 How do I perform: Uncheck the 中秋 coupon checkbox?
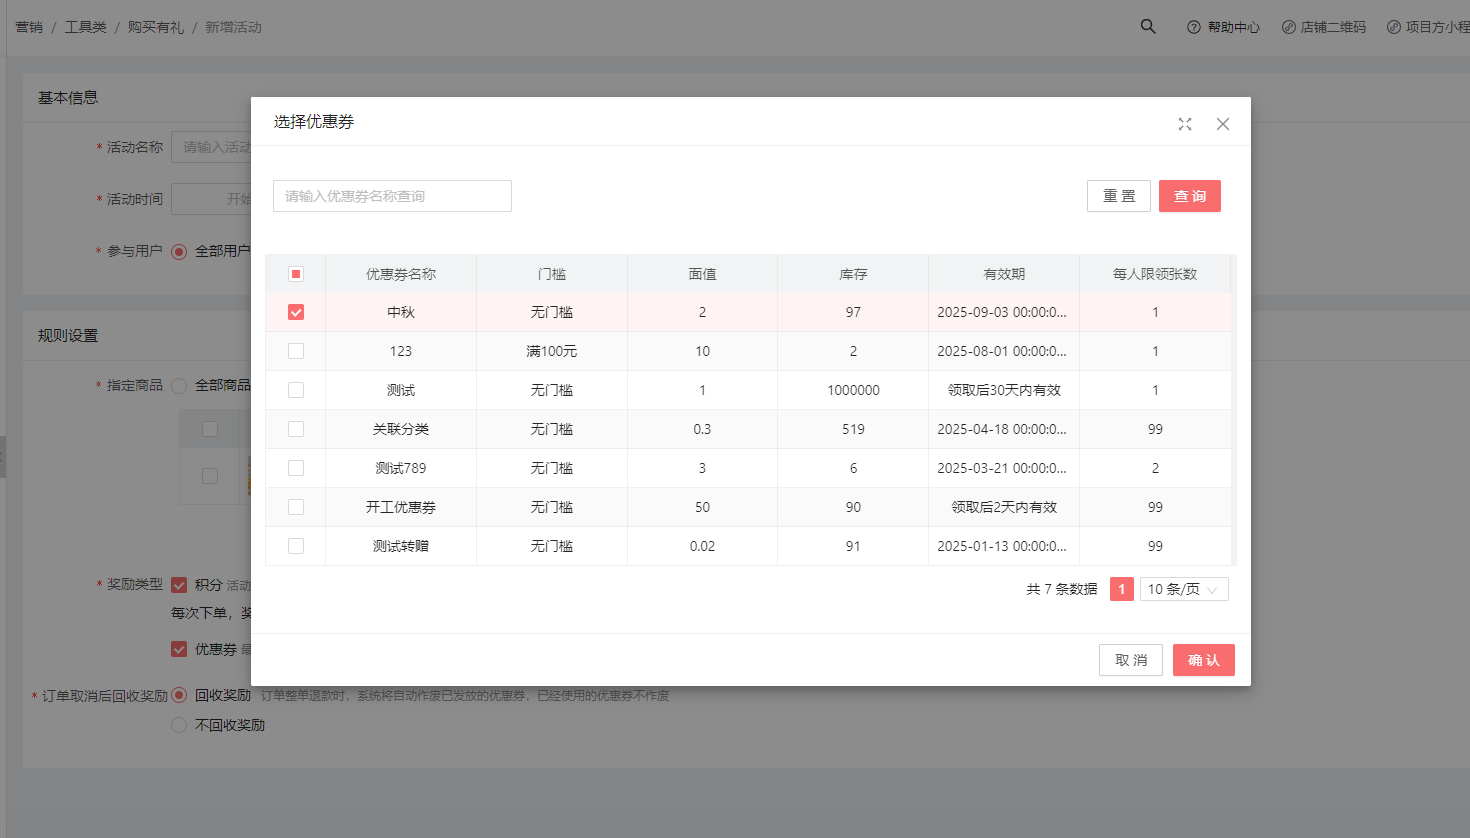[x=296, y=312]
